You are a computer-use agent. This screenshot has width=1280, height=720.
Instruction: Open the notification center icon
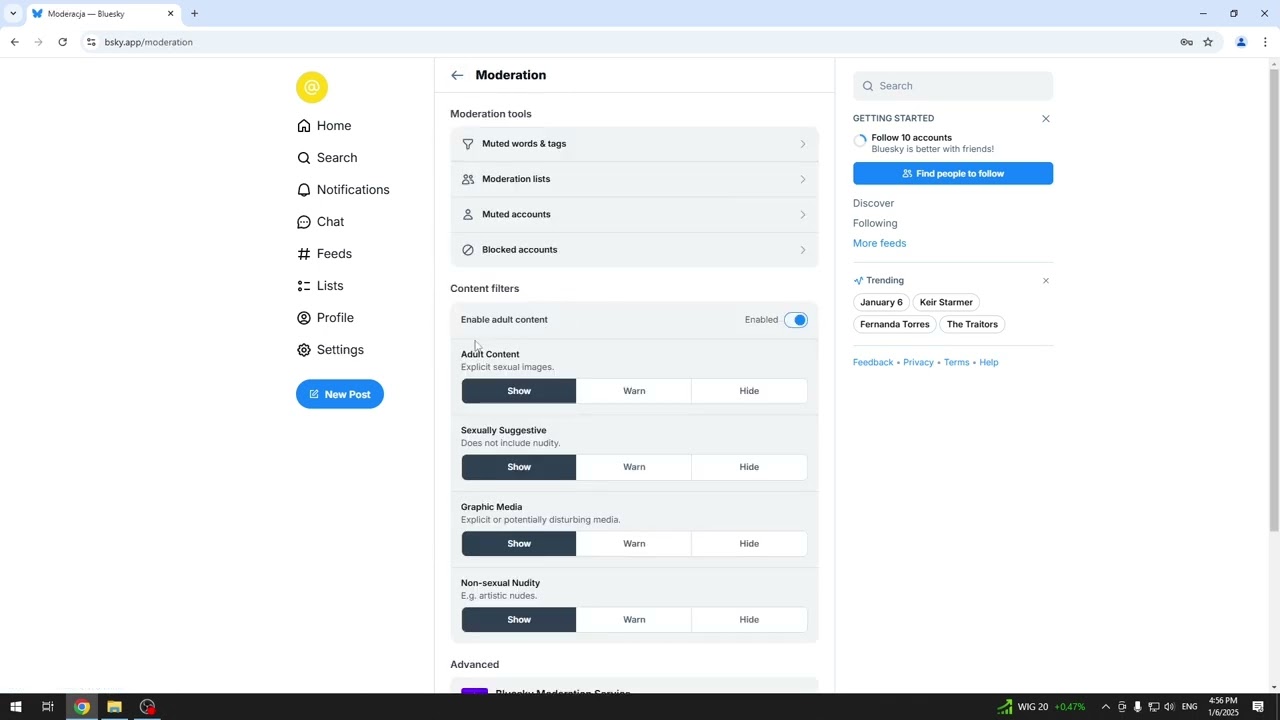[x=1259, y=707]
